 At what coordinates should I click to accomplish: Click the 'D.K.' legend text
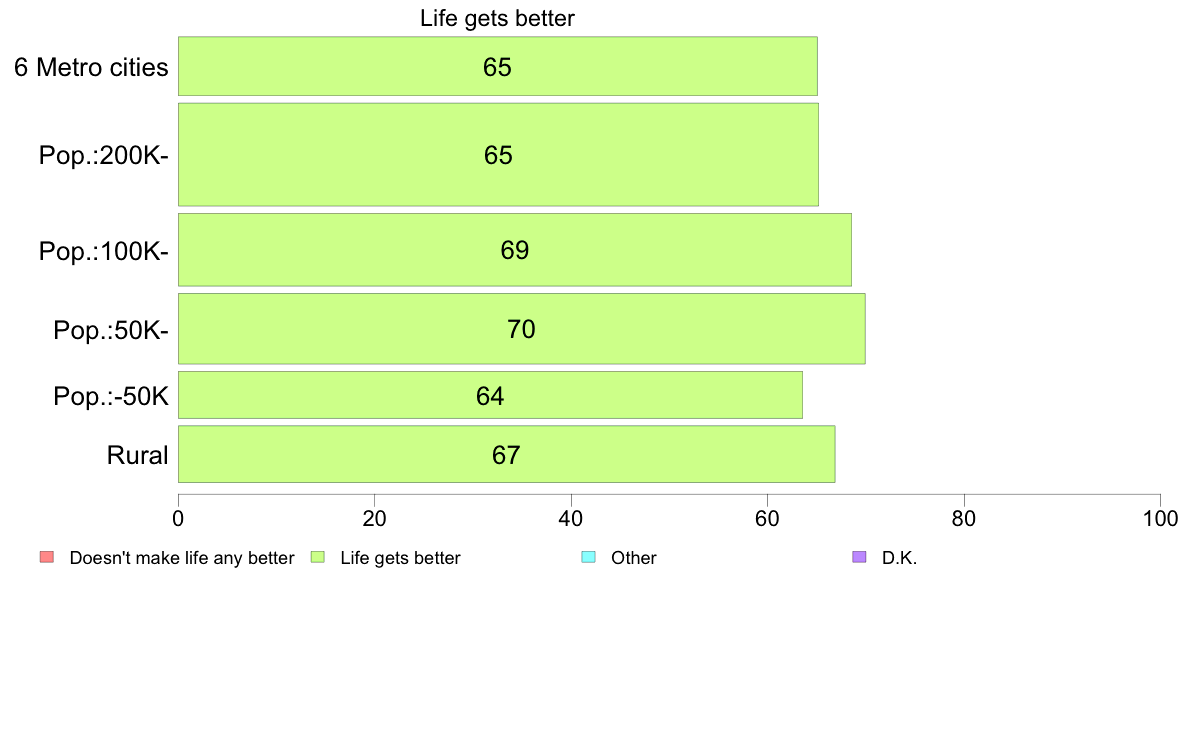[x=899, y=558]
